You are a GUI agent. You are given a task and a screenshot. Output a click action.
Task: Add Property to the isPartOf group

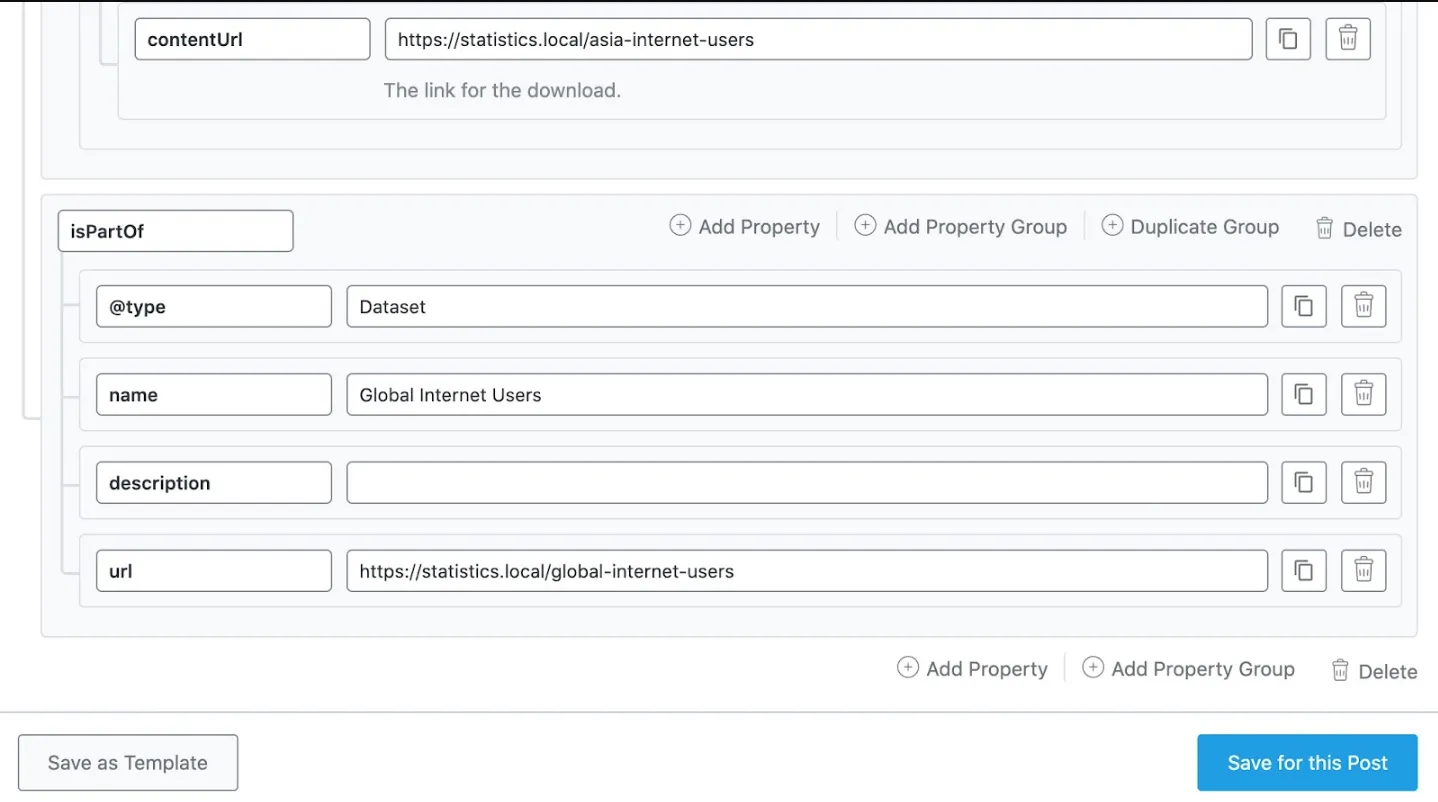[x=745, y=227]
